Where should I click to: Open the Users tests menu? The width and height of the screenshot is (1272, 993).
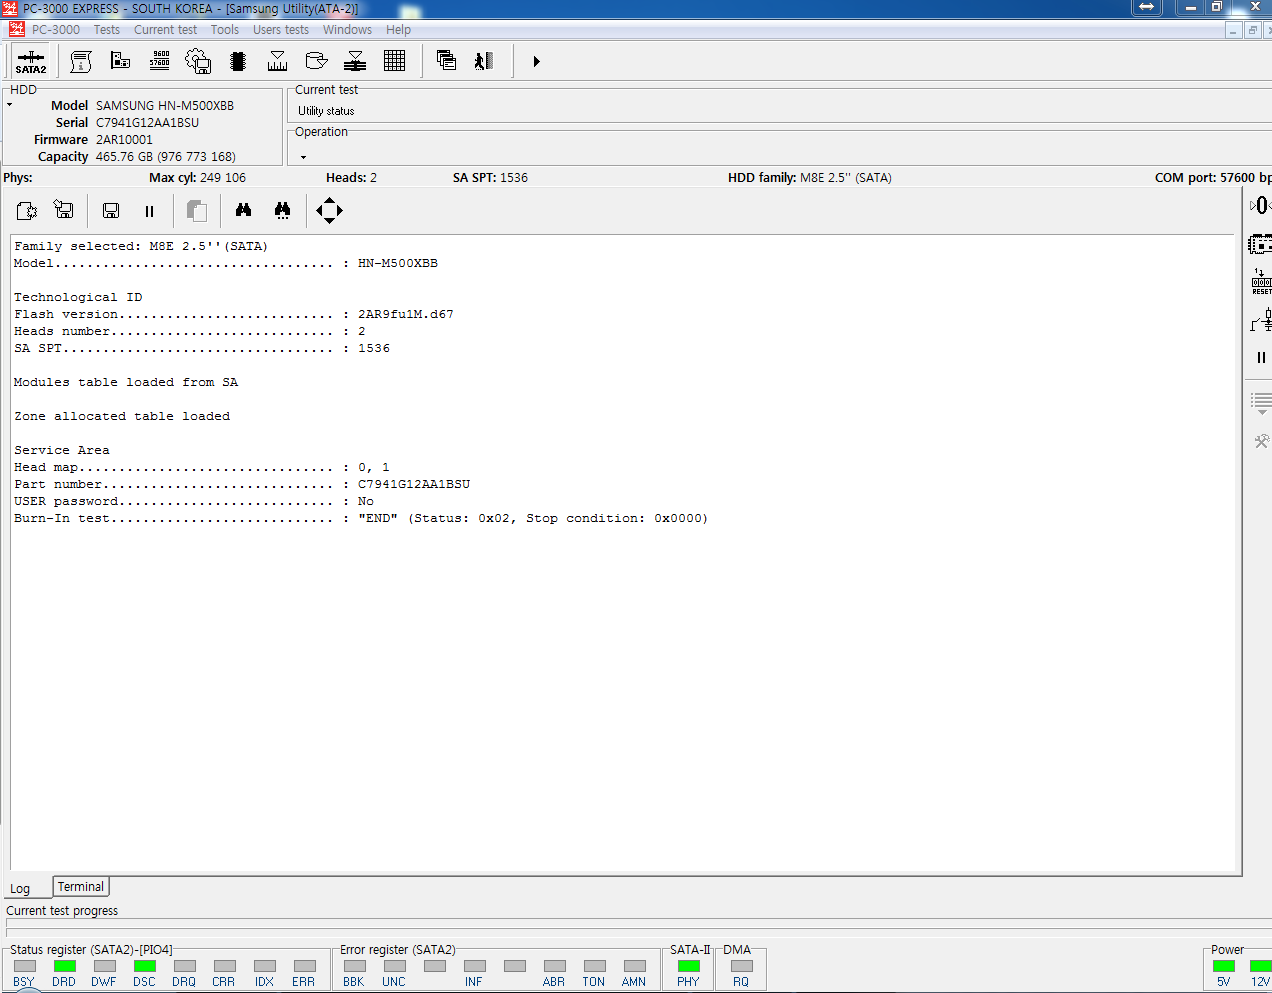click(x=280, y=30)
